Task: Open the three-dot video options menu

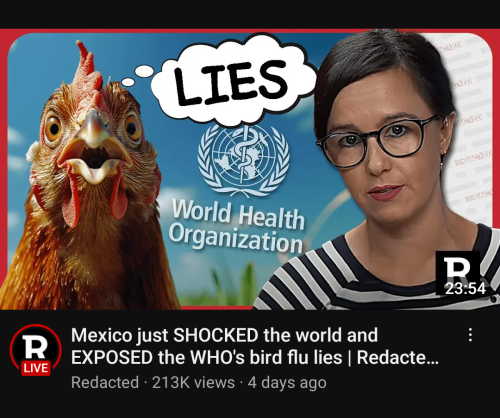Action: 470,335
